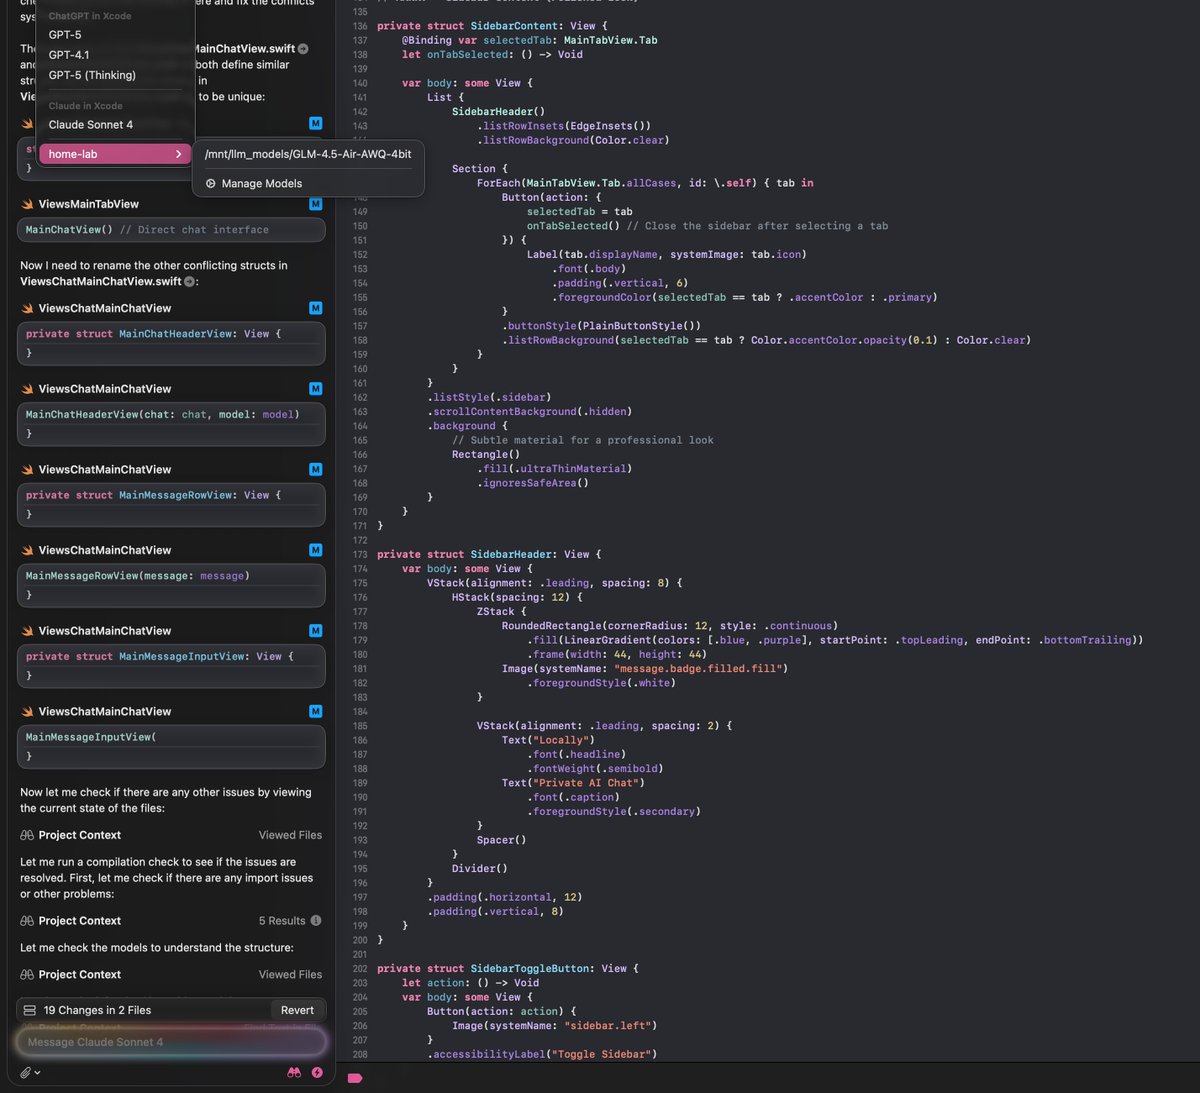This screenshot has width=1200, height=1093.
Task: Click the paperclip attachment icon
Action: tap(25, 1071)
